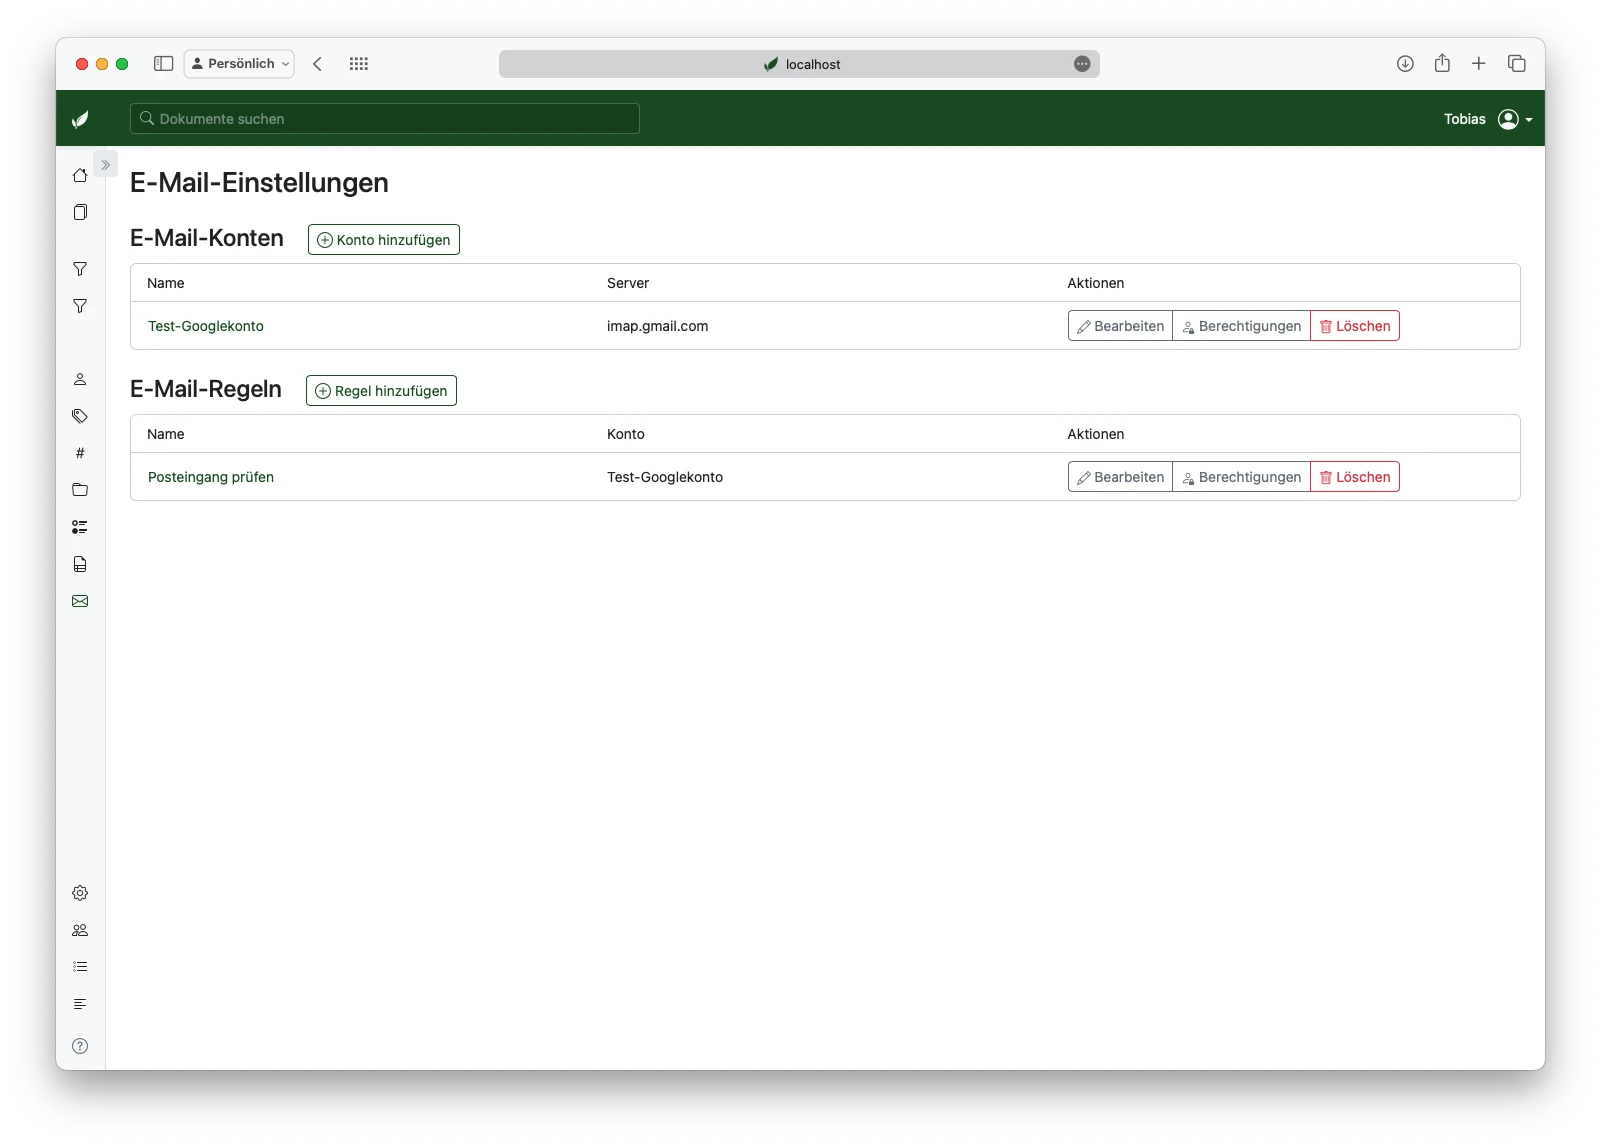Open the Persönlich profile dropdown

(x=239, y=64)
